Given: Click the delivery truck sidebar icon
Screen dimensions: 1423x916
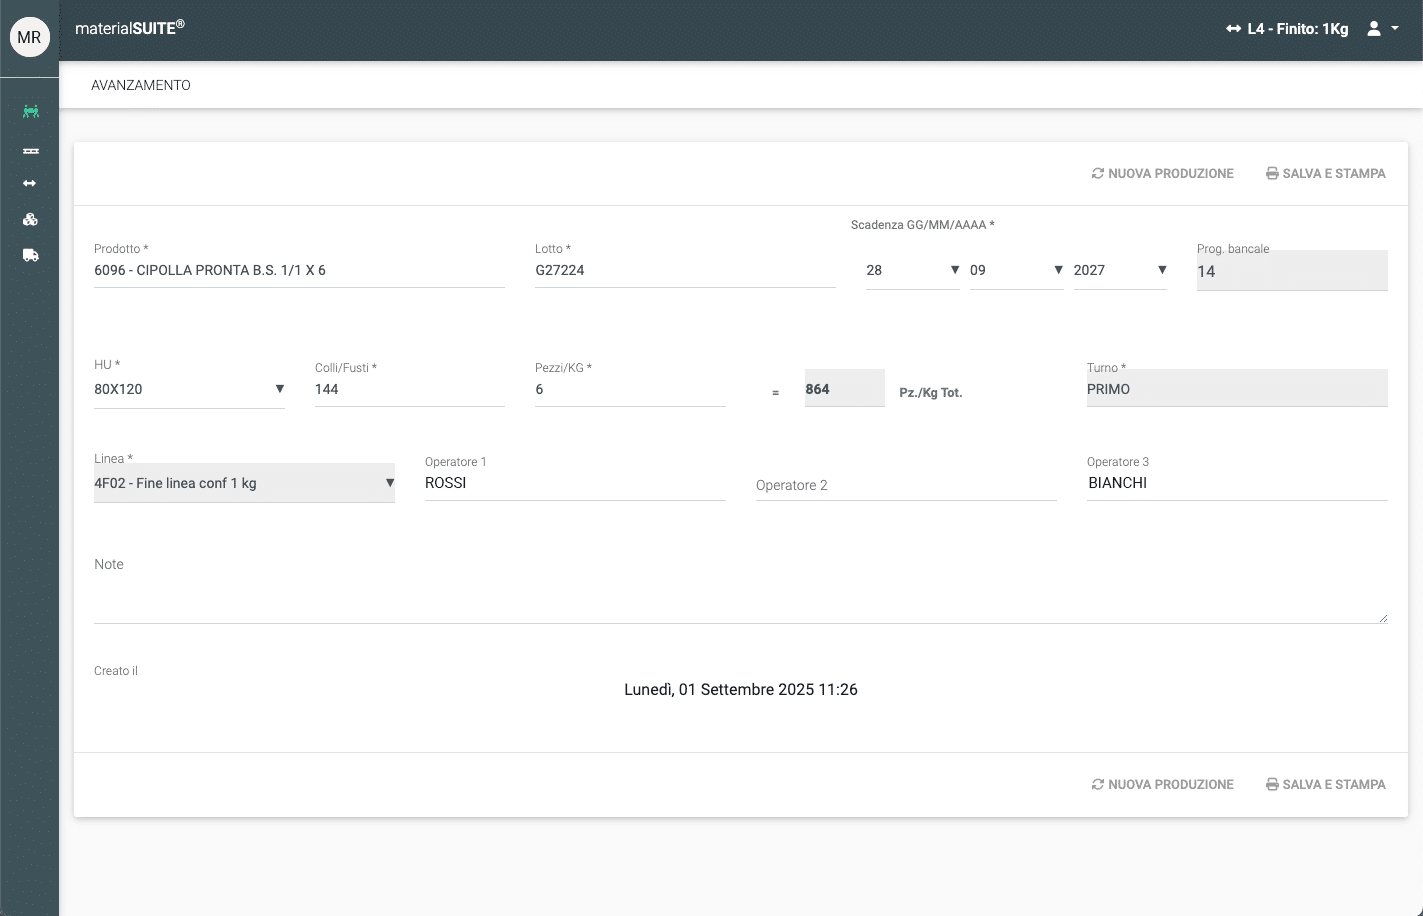Looking at the screenshot, I should pos(31,256).
